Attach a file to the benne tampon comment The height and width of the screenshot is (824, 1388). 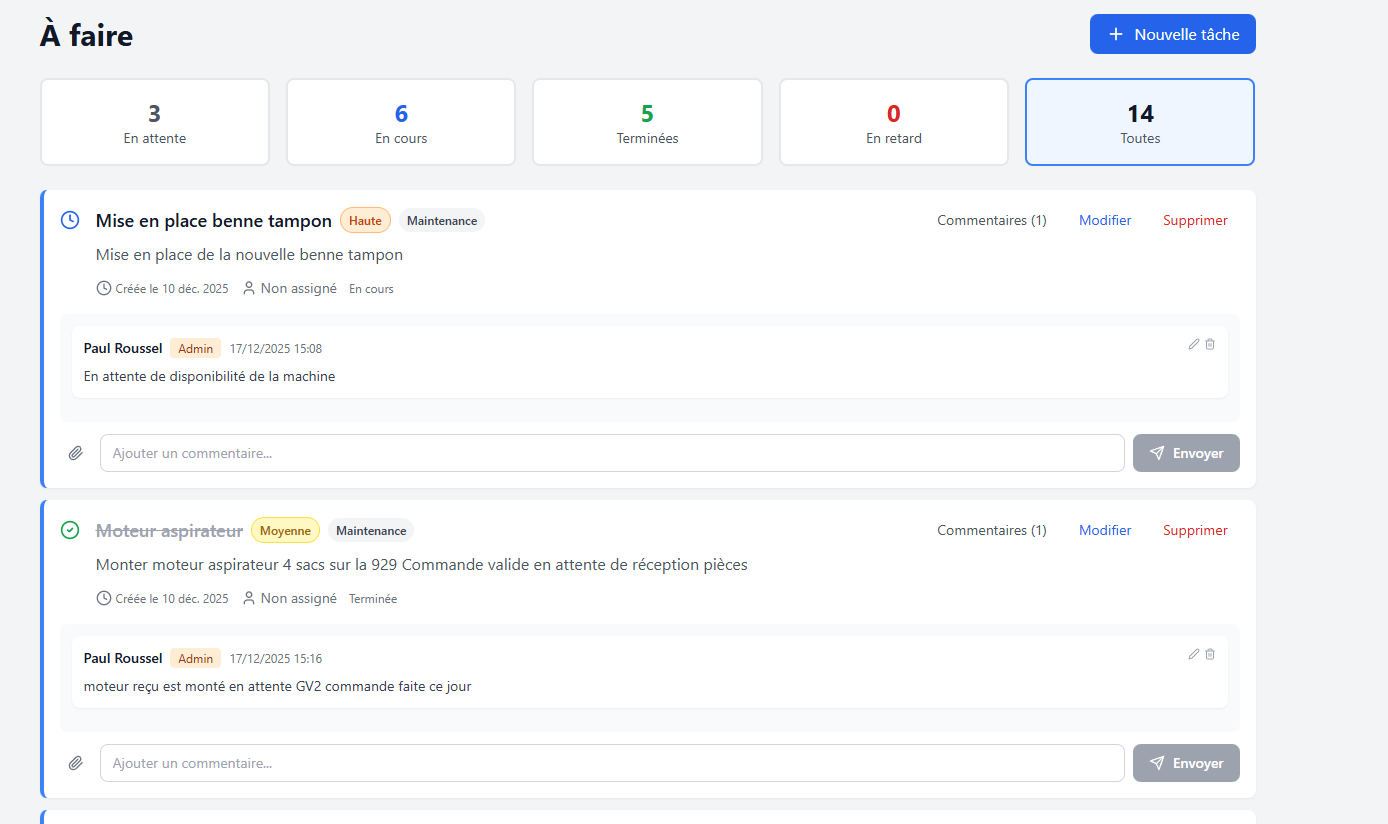[x=76, y=453]
